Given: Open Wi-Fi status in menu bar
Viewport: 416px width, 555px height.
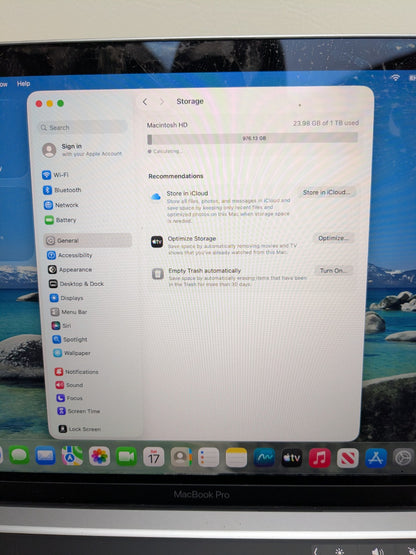Looking at the screenshot, I should (x=395, y=77).
